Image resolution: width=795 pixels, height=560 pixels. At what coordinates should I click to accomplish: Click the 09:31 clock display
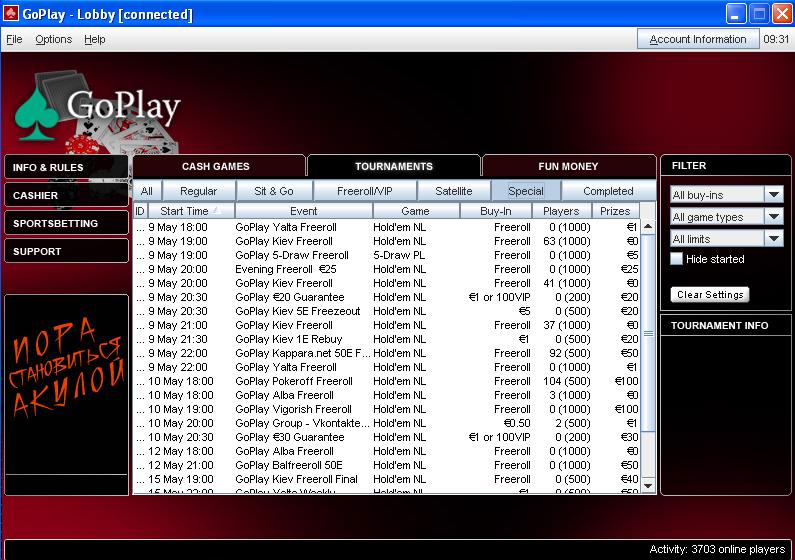pos(776,39)
